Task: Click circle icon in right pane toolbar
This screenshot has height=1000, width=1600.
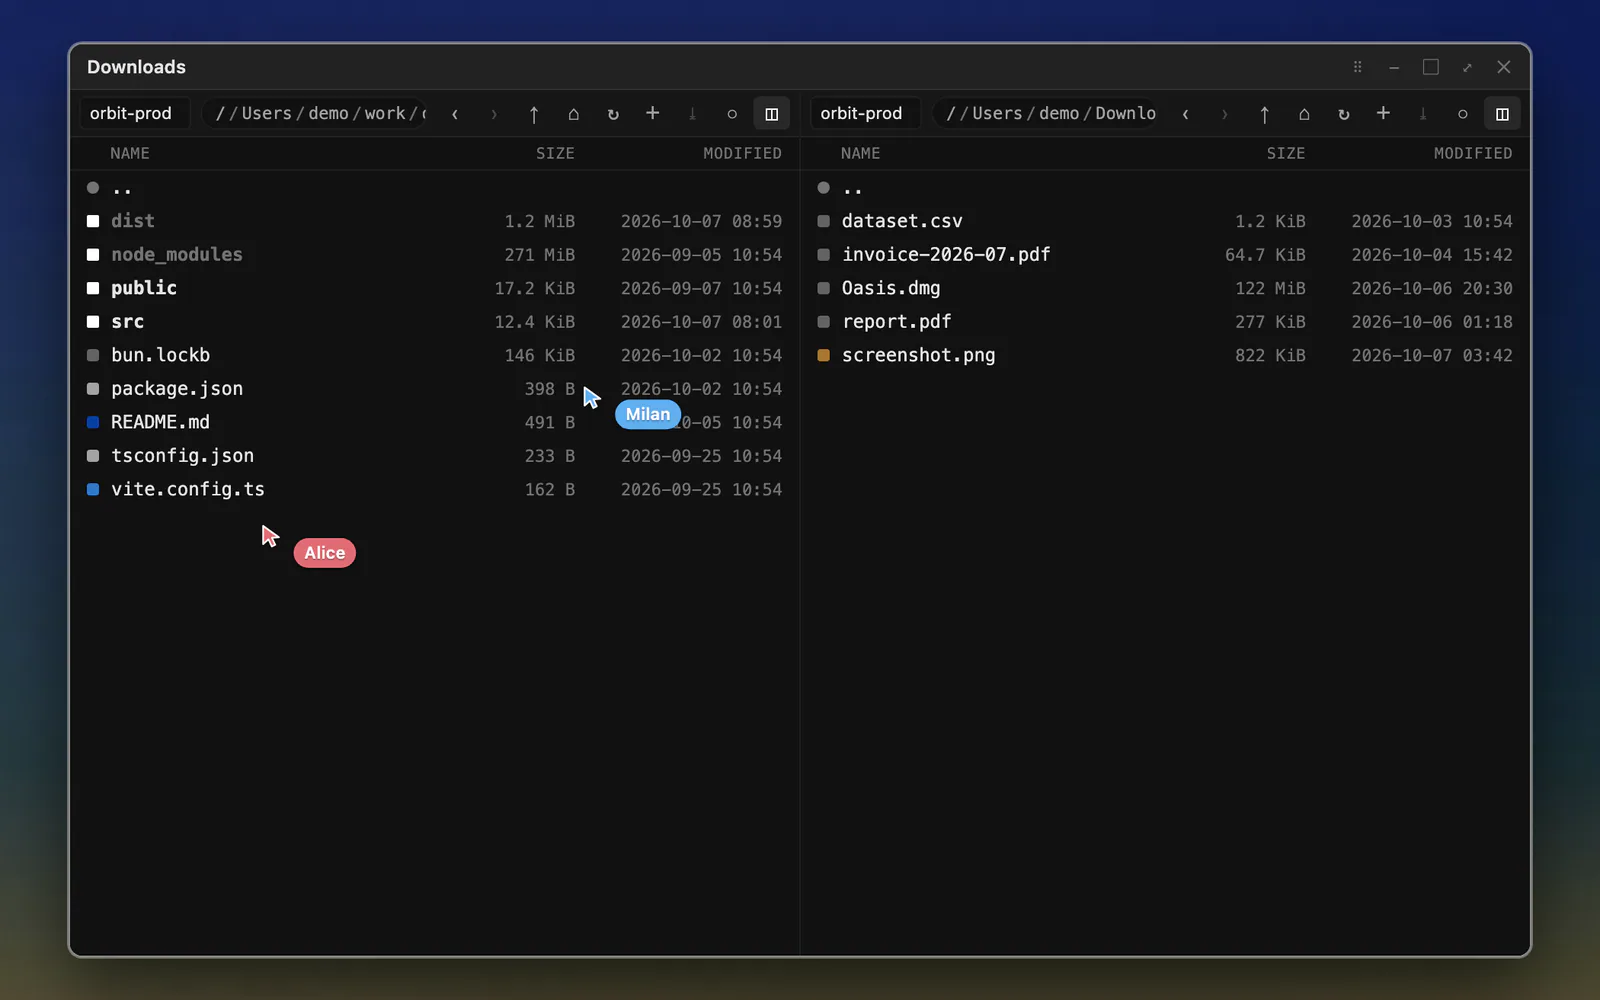Action: click(1463, 114)
